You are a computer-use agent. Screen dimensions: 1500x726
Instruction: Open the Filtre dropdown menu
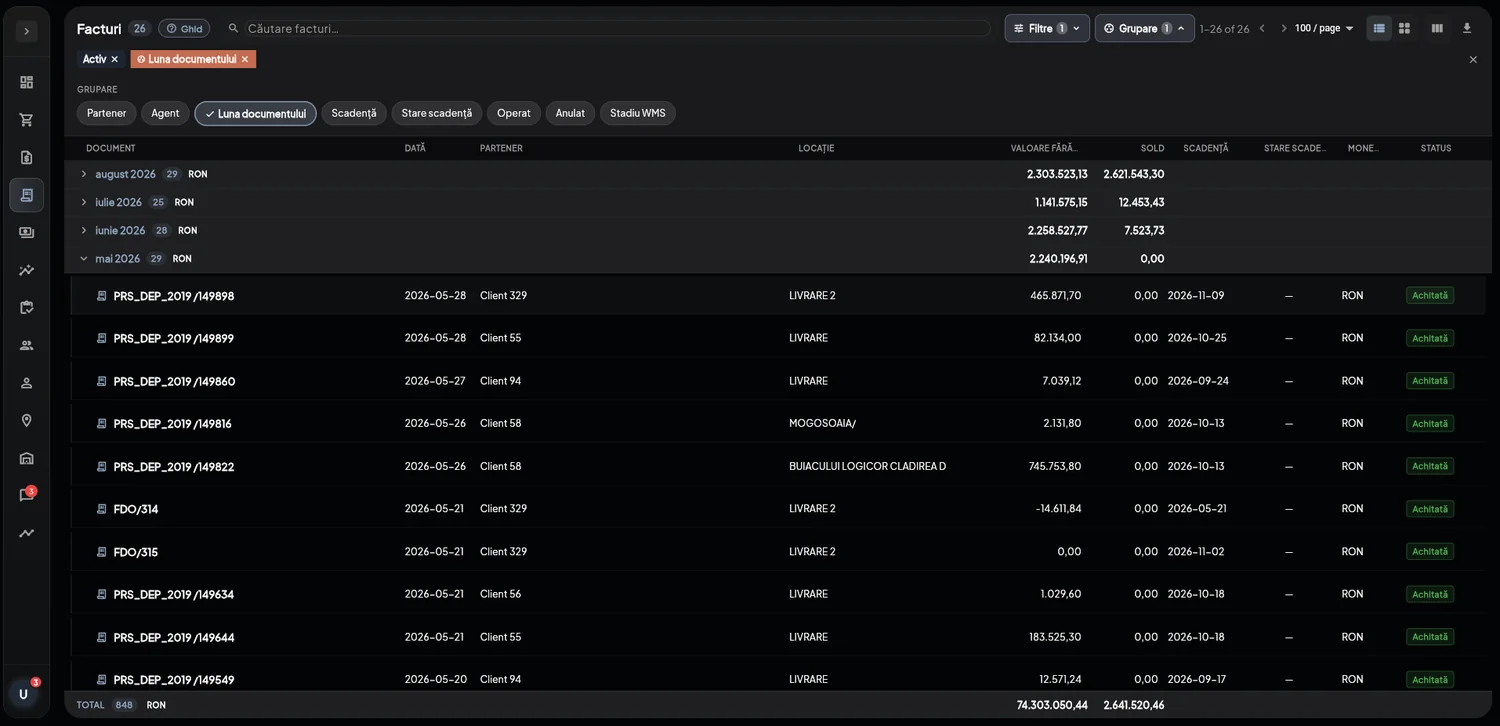[x=1047, y=28]
